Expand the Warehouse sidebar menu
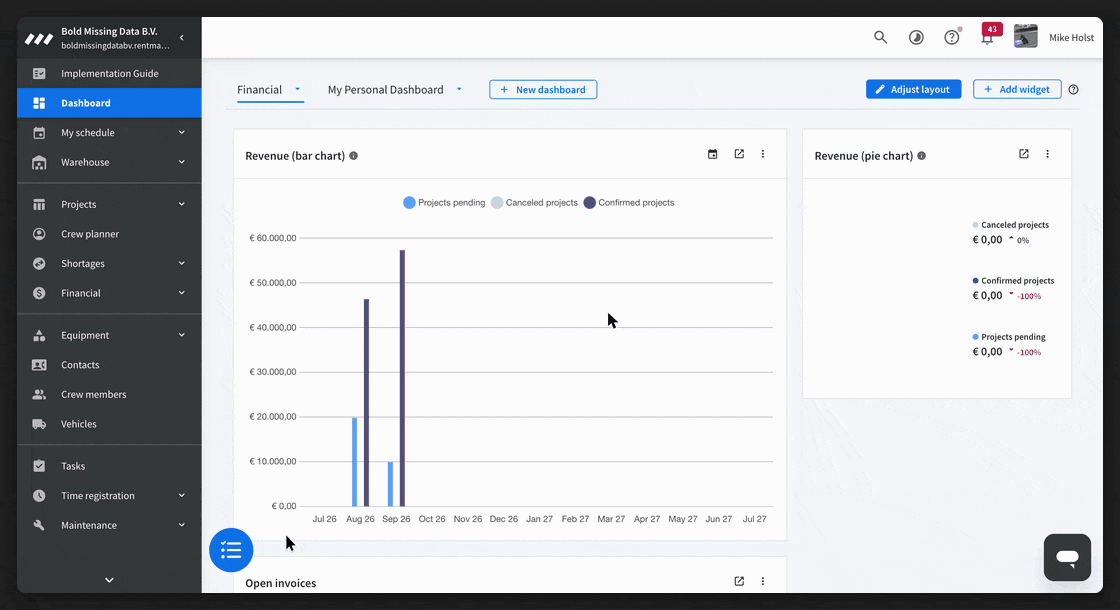This screenshot has height=610, width=1120. pos(109,162)
